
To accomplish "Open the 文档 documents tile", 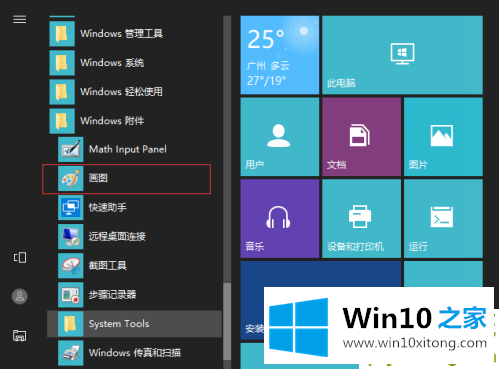I will tap(361, 137).
